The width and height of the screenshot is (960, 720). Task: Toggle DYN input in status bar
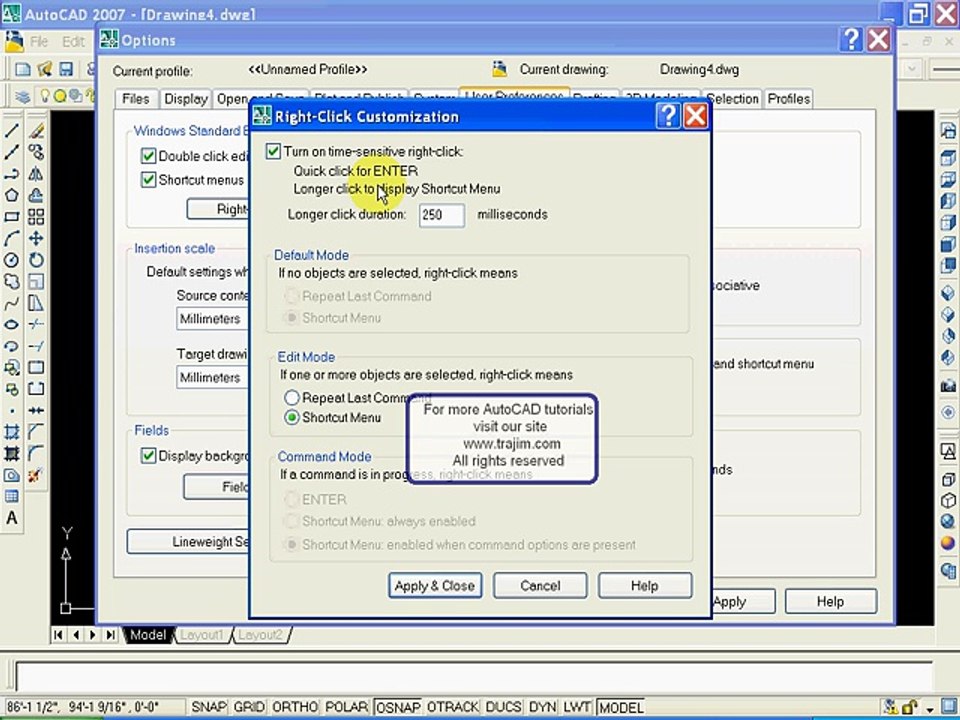pyautogui.click(x=542, y=707)
